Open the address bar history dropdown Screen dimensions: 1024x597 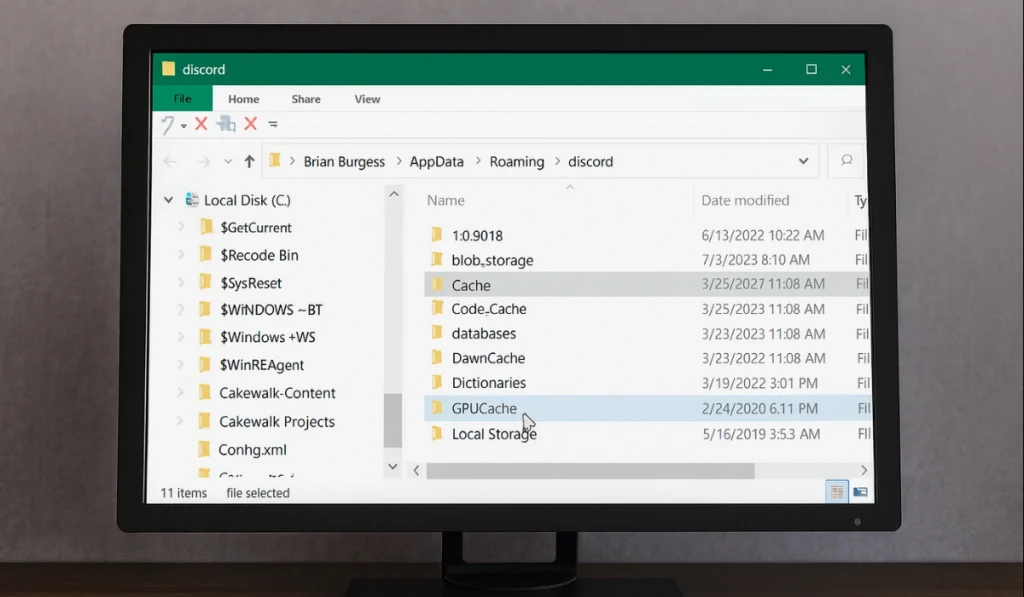tap(803, 161)
